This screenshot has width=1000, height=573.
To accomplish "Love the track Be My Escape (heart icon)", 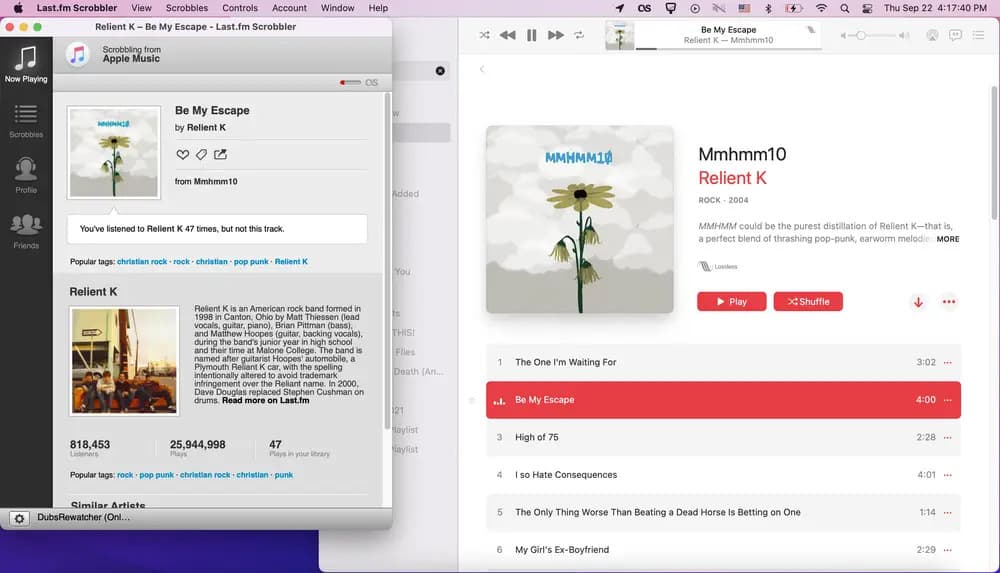I will [x=182, y=154].
